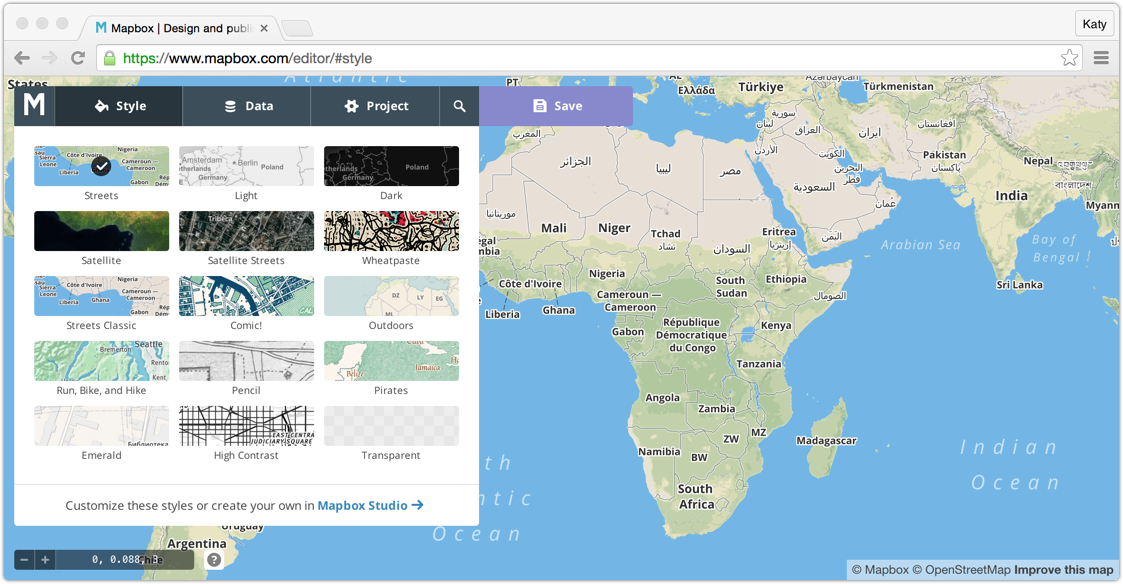Open help with the question mark icon
This screenshot has height=584, width=1123.
click(213, 559)
